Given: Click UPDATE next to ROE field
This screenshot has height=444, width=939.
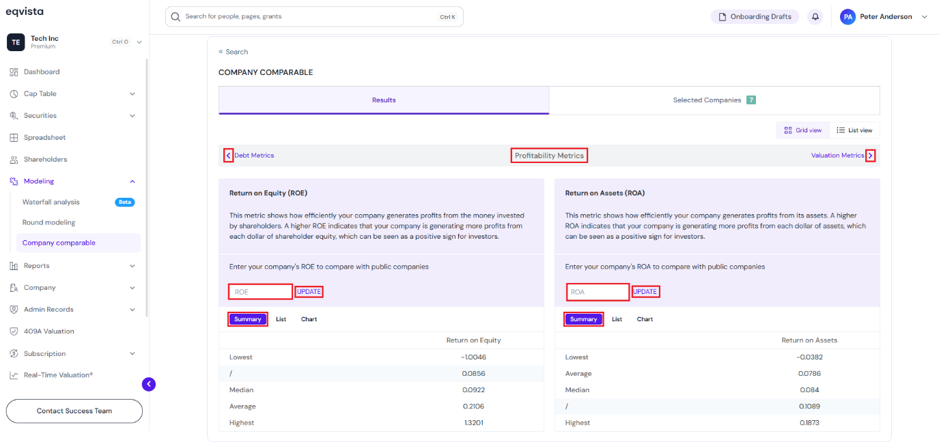Looking at the screenshot, I should pos(309,292).
